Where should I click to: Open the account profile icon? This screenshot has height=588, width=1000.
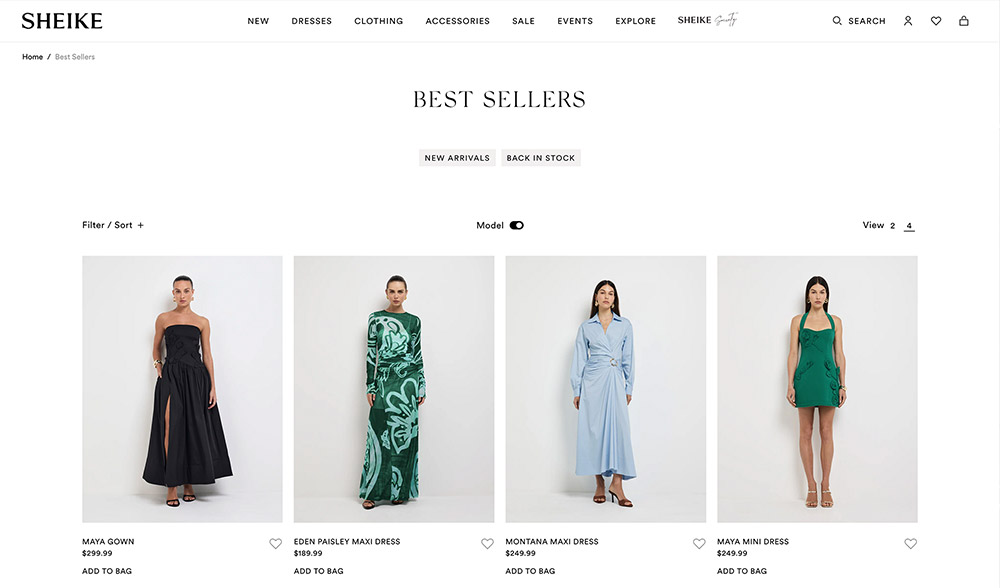click(908, 21)
